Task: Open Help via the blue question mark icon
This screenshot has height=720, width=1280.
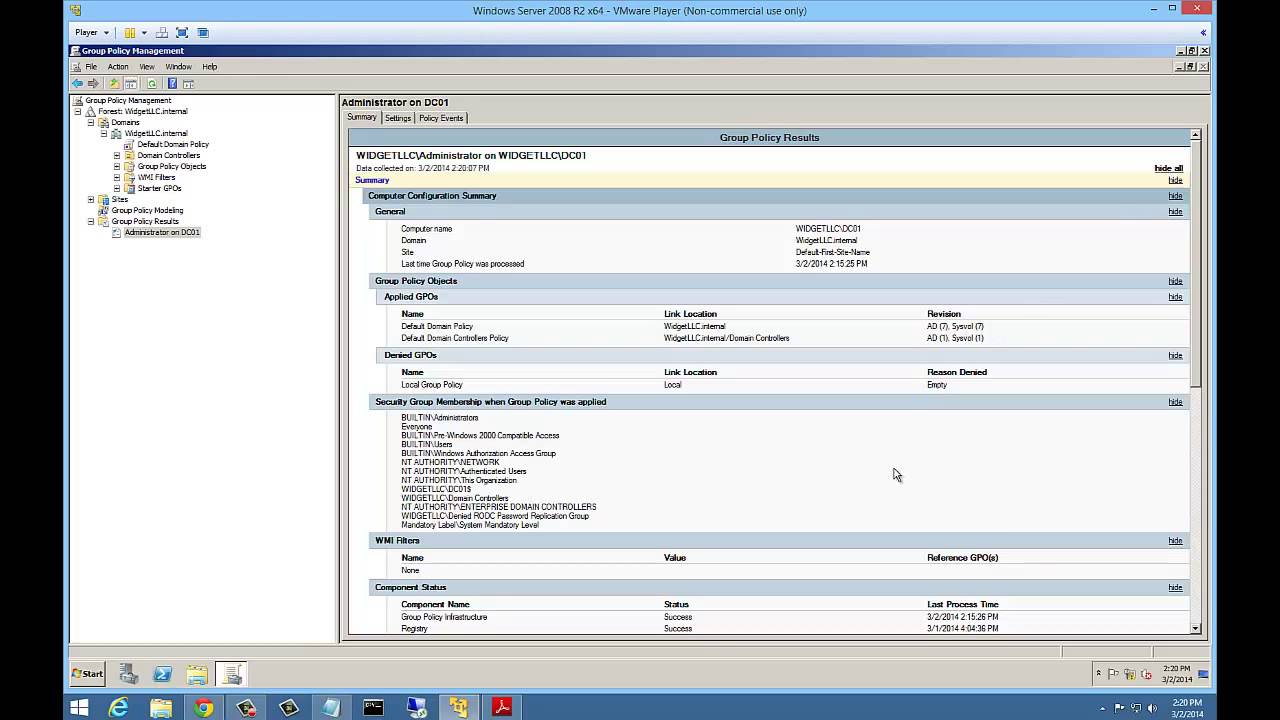Action: pos(172,84)
